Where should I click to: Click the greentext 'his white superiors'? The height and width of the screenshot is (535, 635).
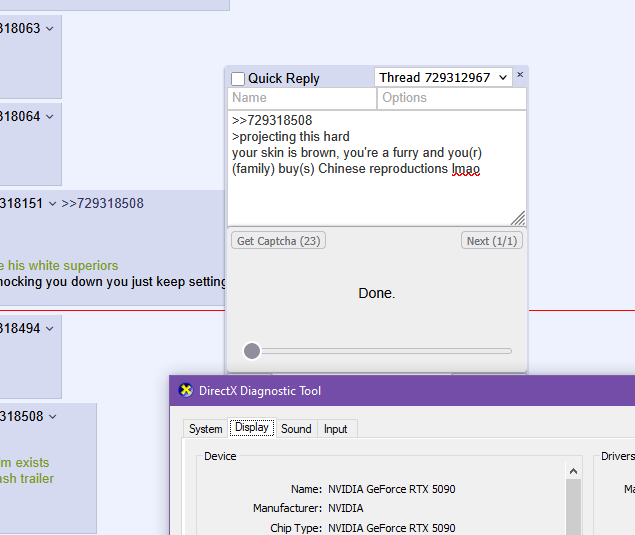(63, 266)
